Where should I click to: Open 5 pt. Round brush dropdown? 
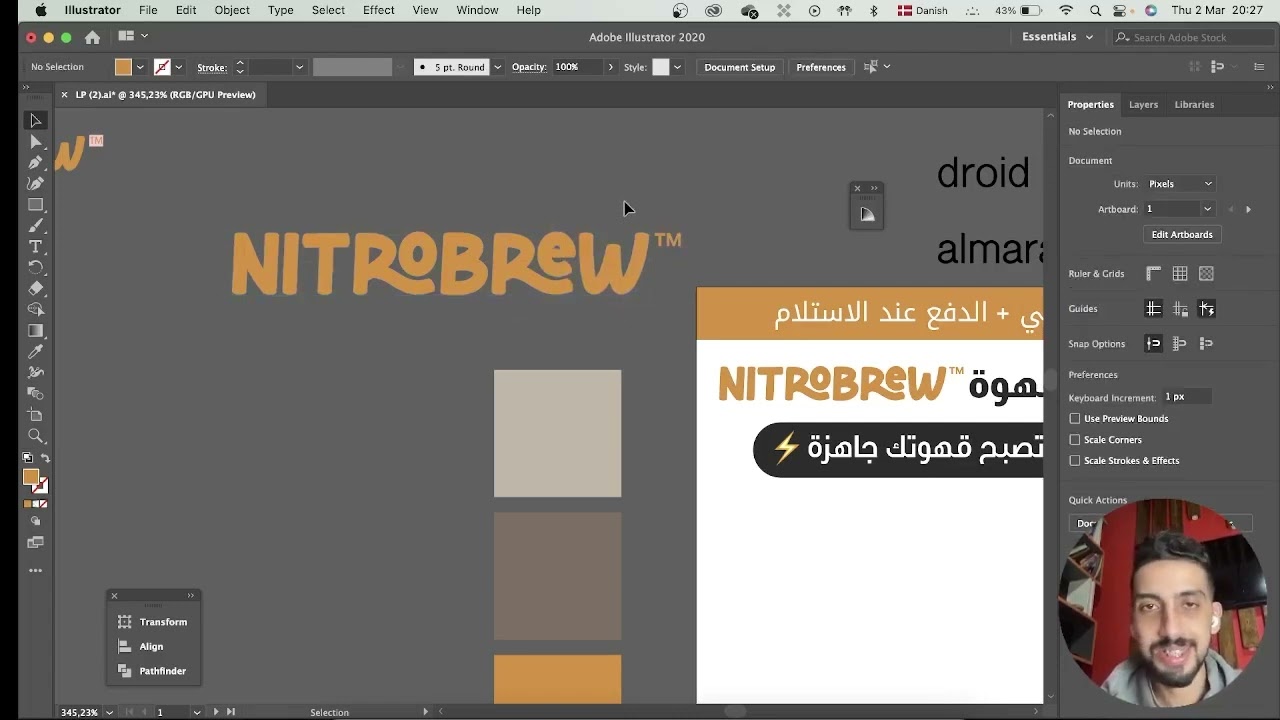(497, 67)
